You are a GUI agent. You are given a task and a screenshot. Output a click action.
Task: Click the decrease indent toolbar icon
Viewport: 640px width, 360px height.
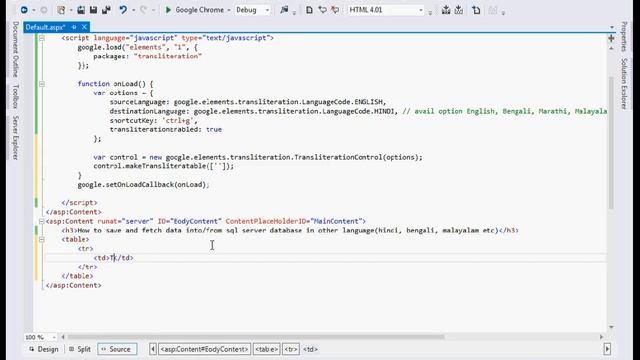pos(459,10)
